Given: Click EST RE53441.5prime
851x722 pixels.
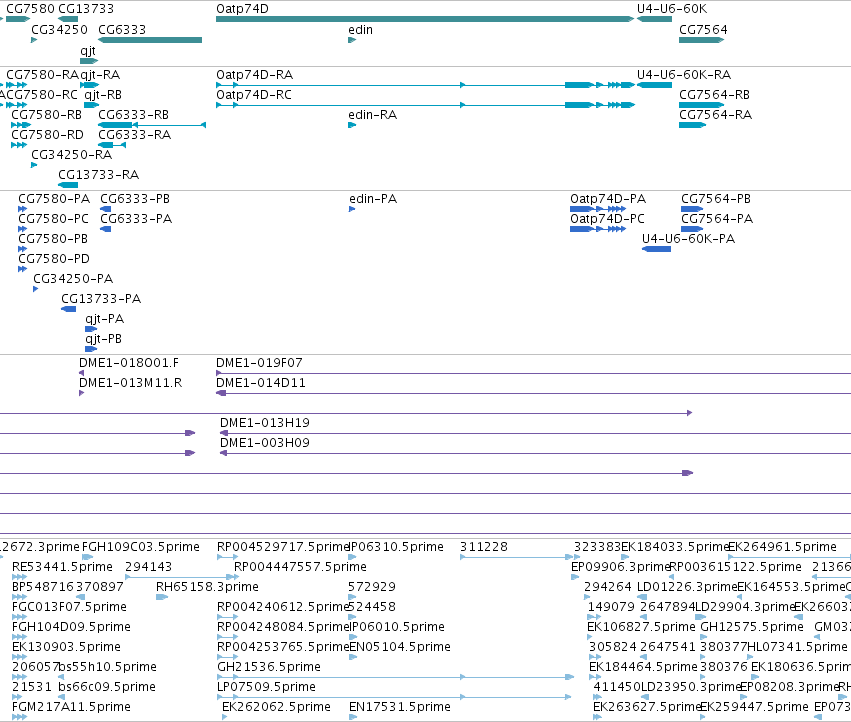Looking at the screenshot, I should tap(19, 577).
